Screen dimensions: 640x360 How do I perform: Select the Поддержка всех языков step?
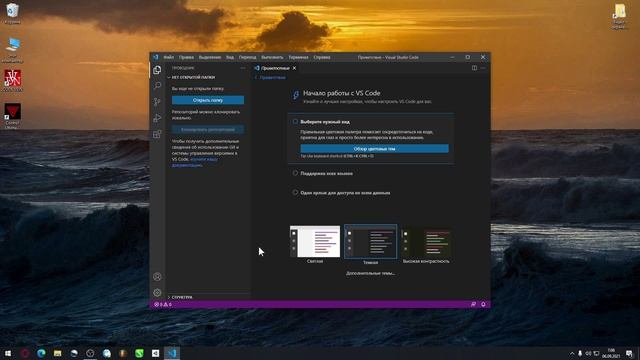tap(327, 173)
